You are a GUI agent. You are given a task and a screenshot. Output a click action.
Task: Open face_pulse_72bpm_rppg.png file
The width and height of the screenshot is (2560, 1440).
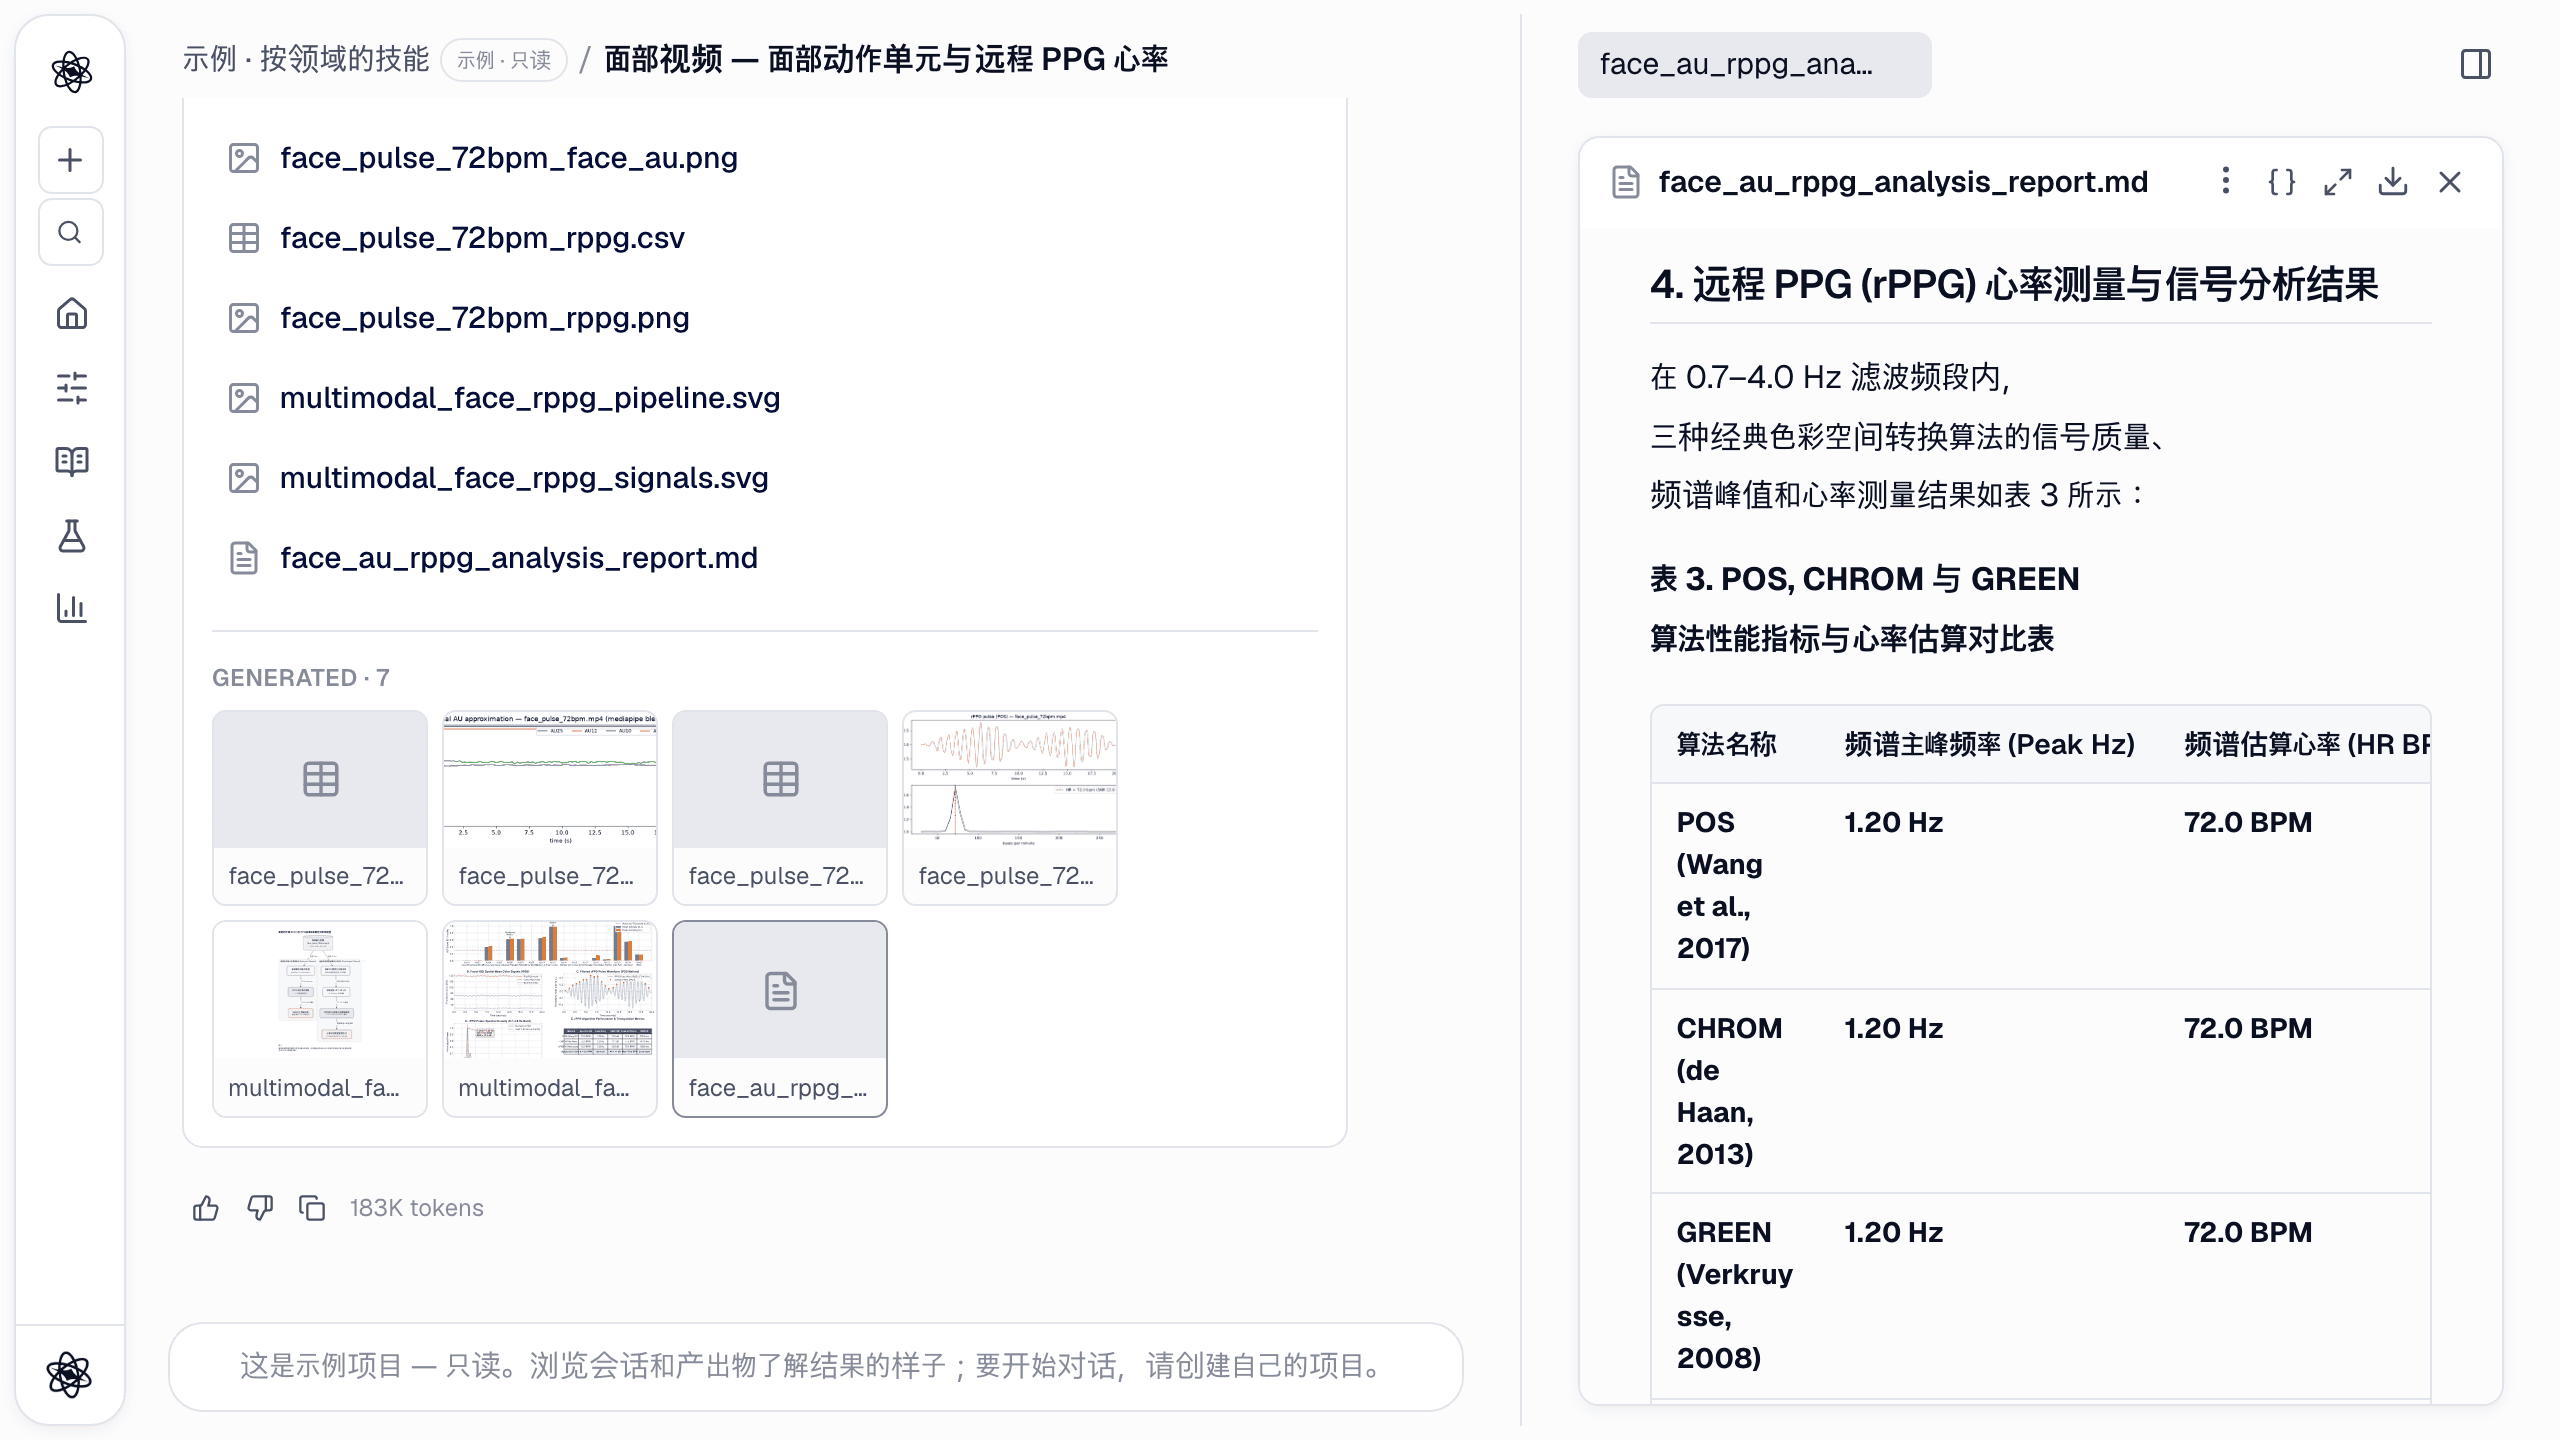484,318
